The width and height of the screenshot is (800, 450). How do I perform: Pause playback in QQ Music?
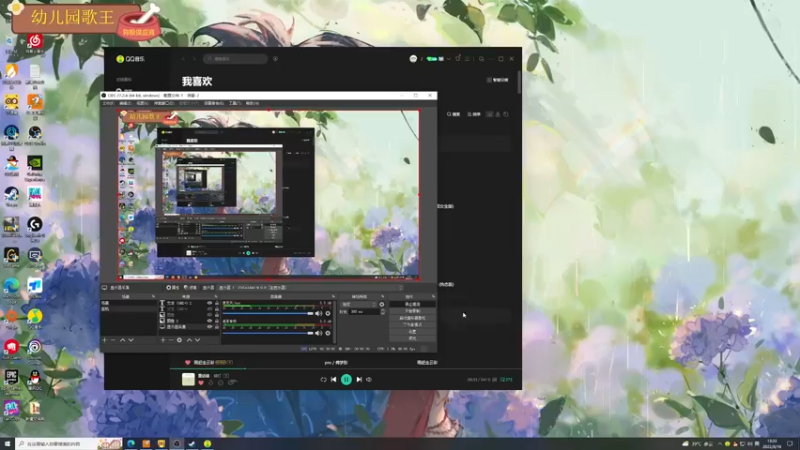point(346,379)
